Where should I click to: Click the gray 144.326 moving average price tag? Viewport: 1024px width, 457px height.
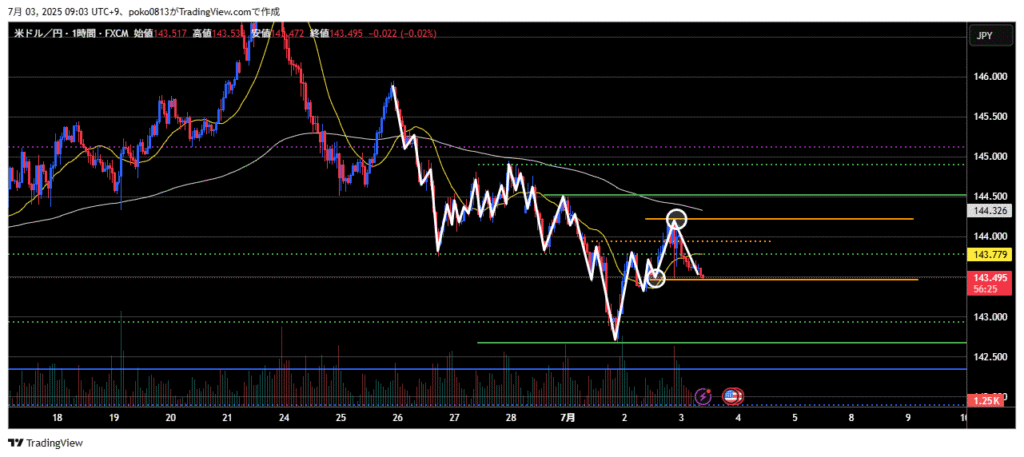988,212
